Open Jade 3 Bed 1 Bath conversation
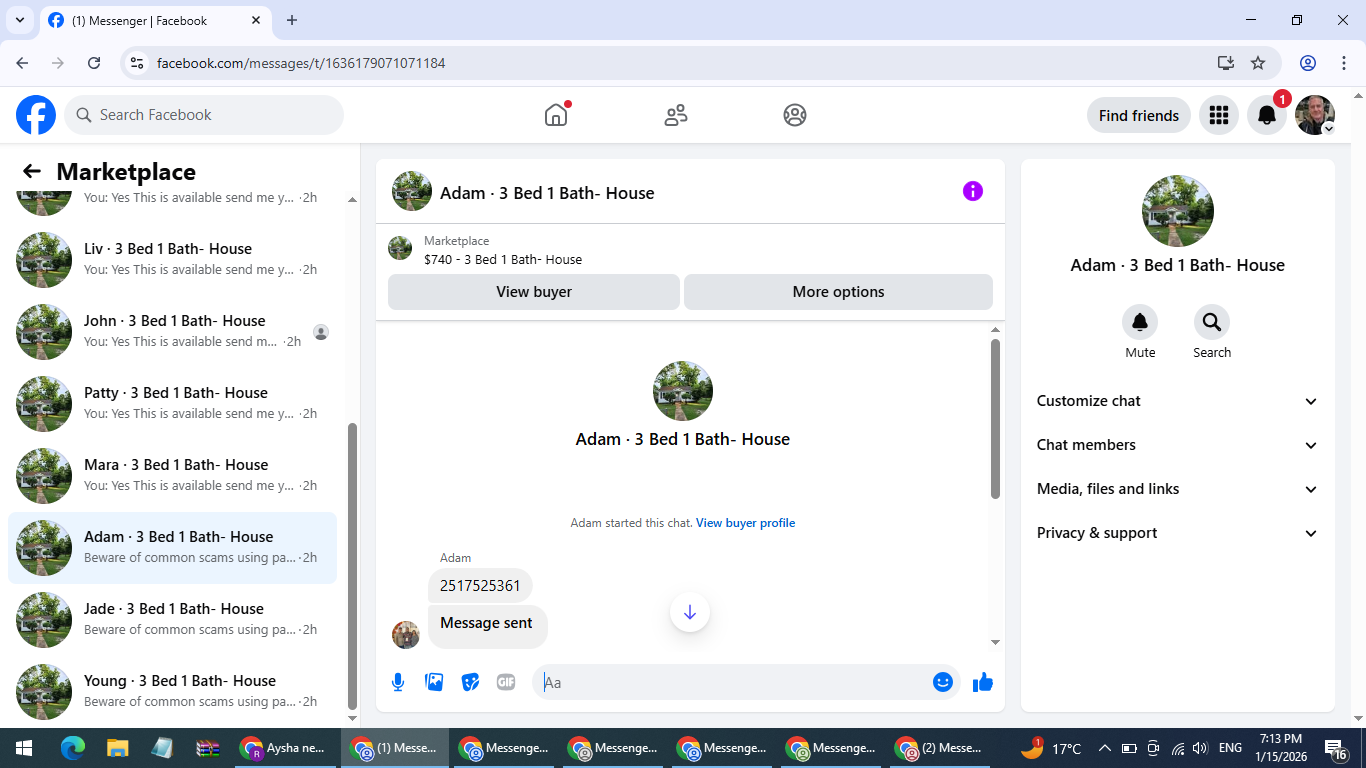Image resolution: width=1366 pixels, height=768 pixels. [x=172, y=620]
